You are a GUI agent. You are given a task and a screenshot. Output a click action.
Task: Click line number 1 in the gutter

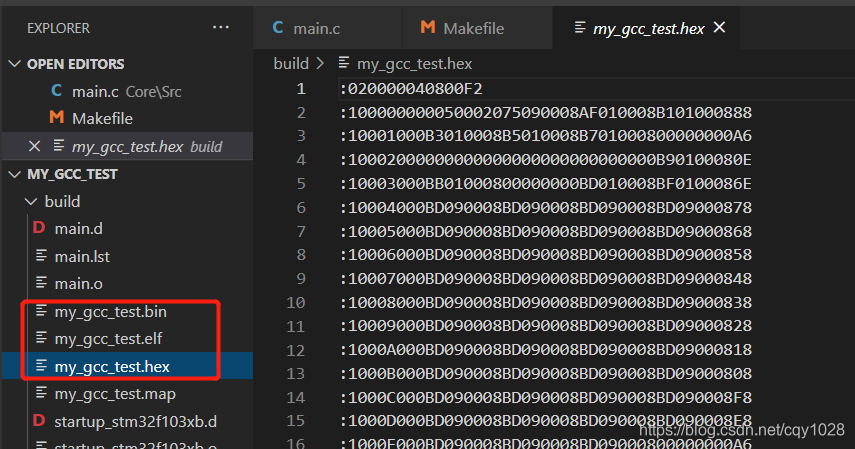[301, 88]
